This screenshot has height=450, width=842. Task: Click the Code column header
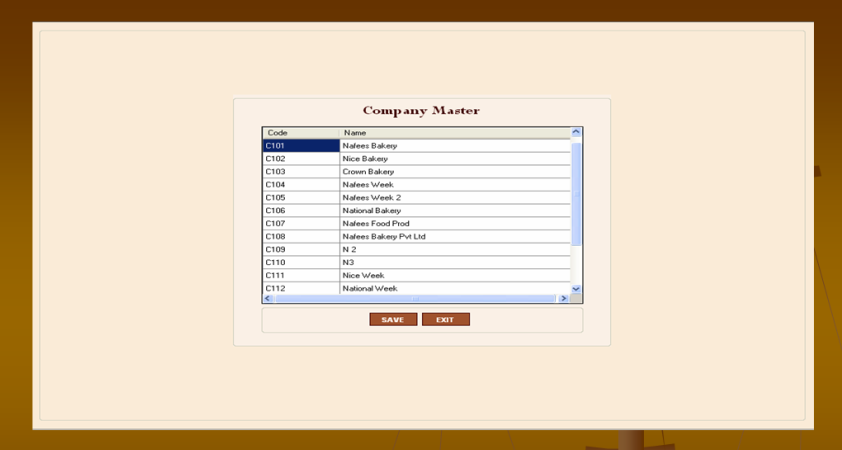(301, 133)
